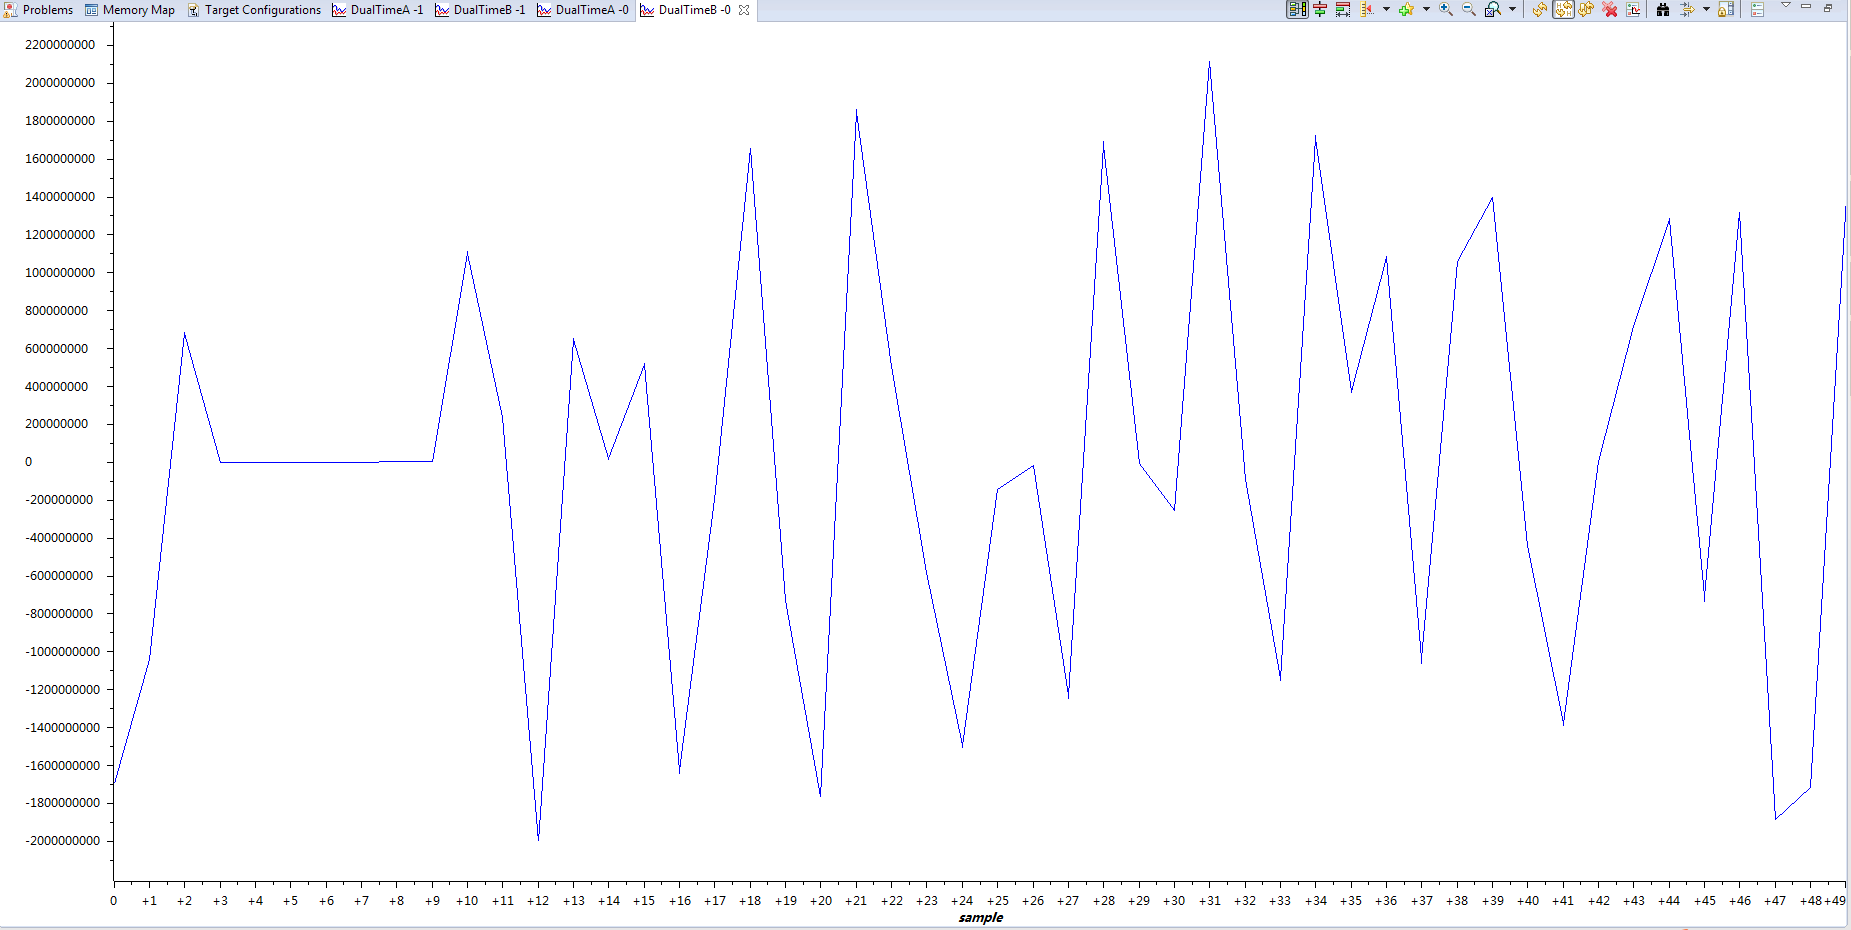Switch to the Problems tab

48,10
